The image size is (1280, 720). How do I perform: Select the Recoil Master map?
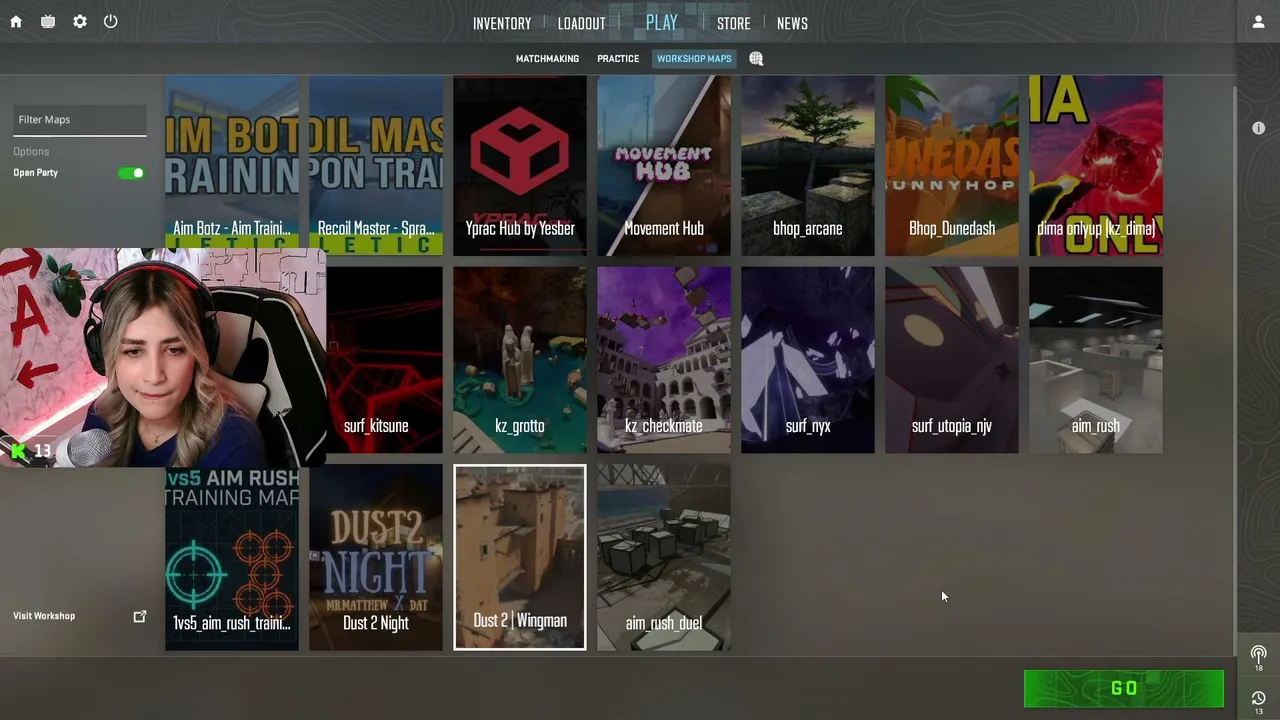(x=376, y=166)
